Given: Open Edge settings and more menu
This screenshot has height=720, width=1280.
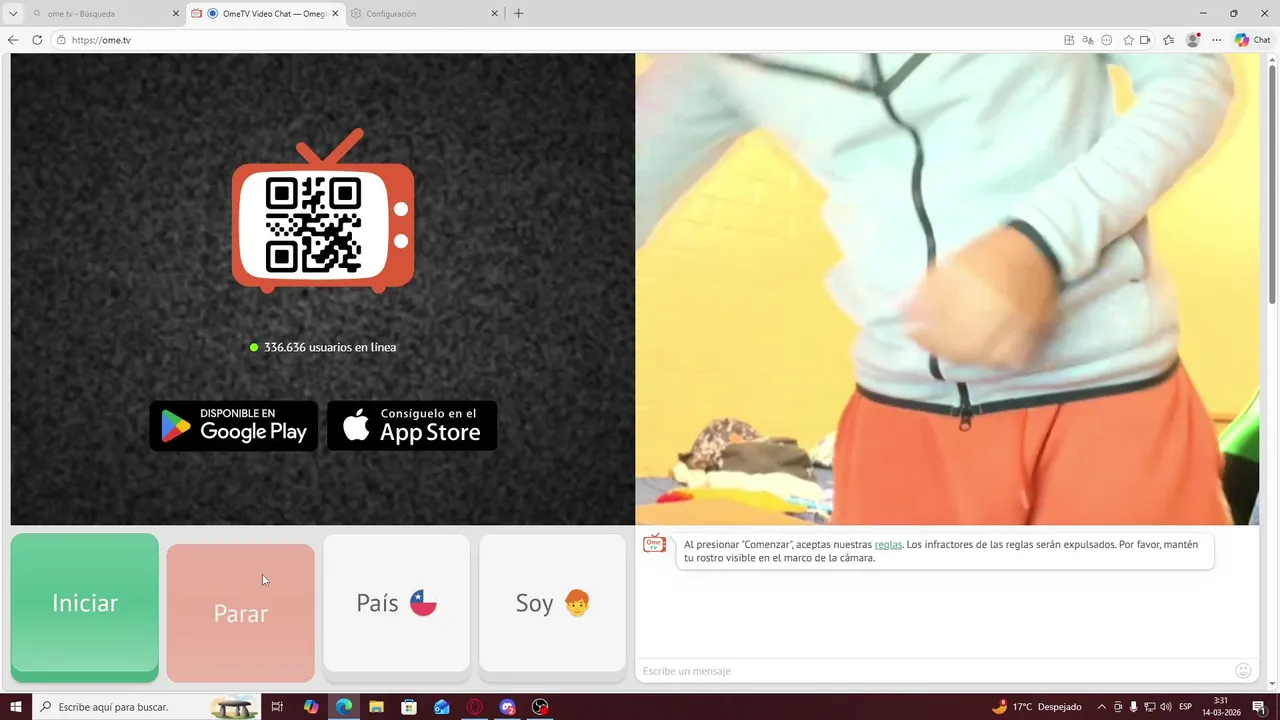Looking at the screenshot, I should (1217, 40).
